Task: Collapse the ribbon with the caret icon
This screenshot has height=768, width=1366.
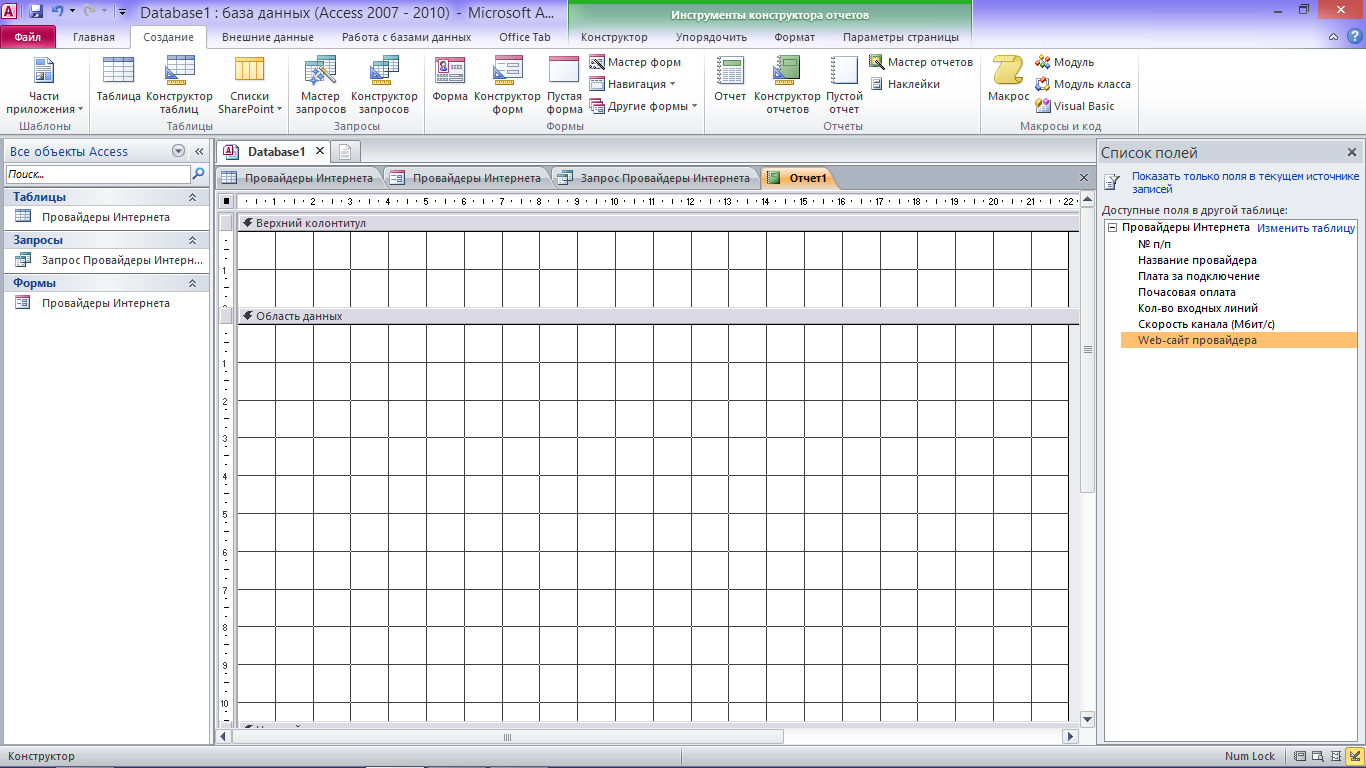Action: (1335, 37)
